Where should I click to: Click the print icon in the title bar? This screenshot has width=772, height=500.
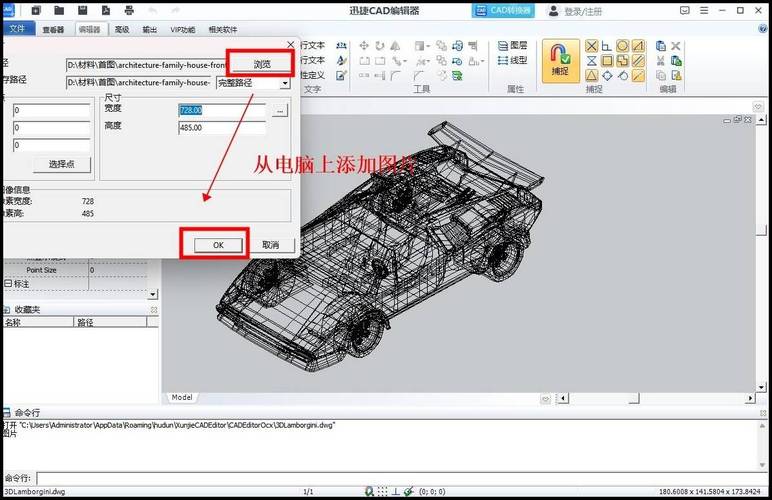129,10
